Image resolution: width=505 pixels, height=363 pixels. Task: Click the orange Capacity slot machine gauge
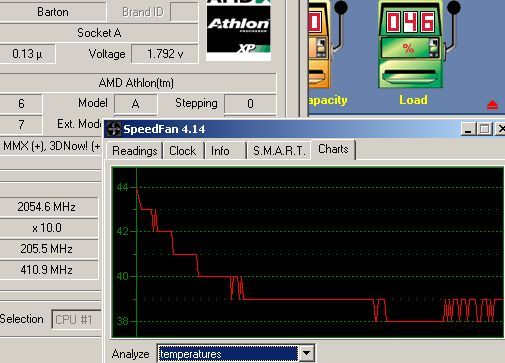320,44
